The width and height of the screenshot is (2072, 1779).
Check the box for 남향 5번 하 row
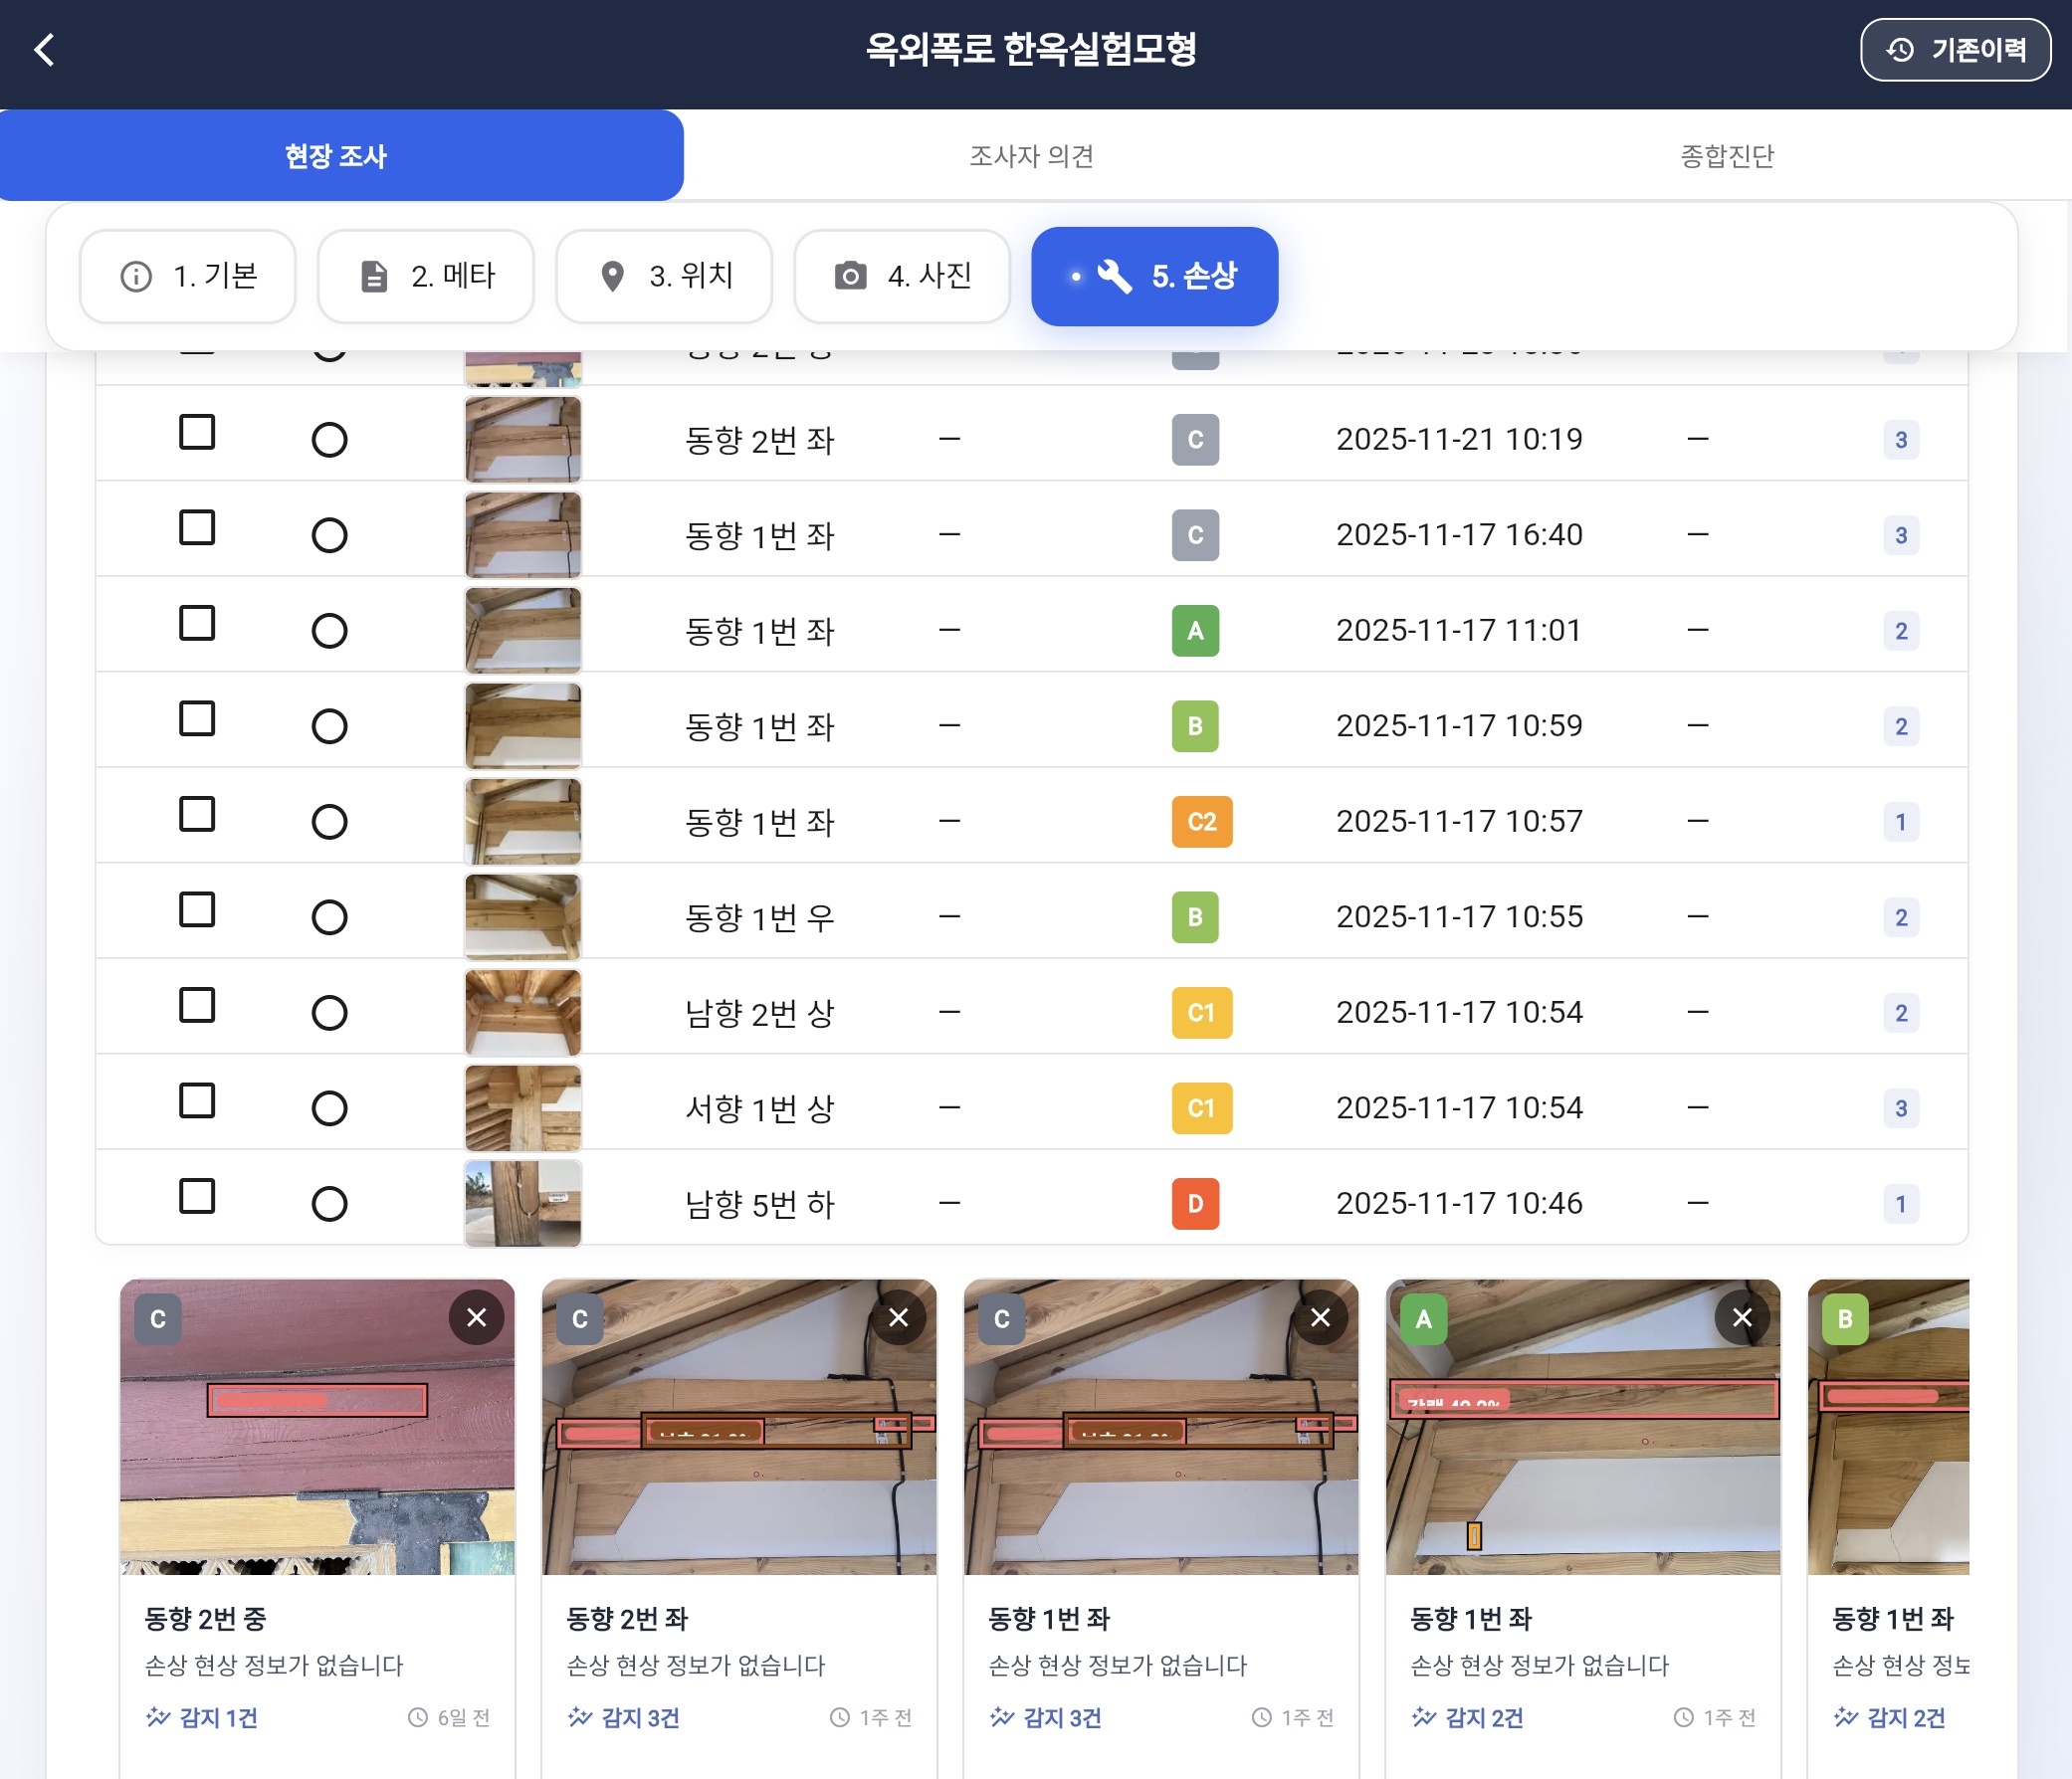point(197,1196)
